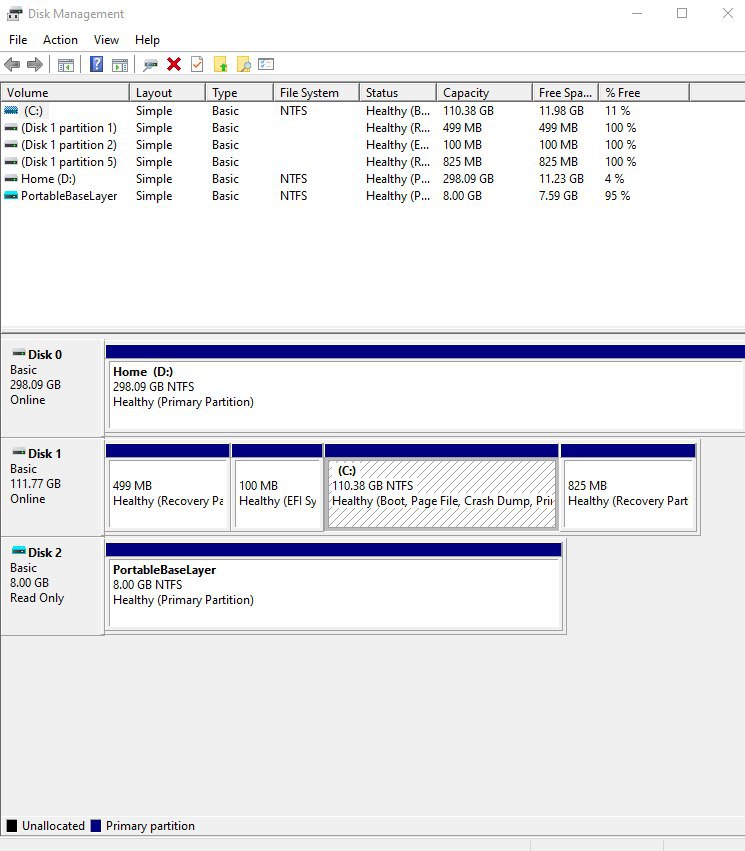Sort by the Layout column header
The image size is (745, 851).
tap(168, 93)
